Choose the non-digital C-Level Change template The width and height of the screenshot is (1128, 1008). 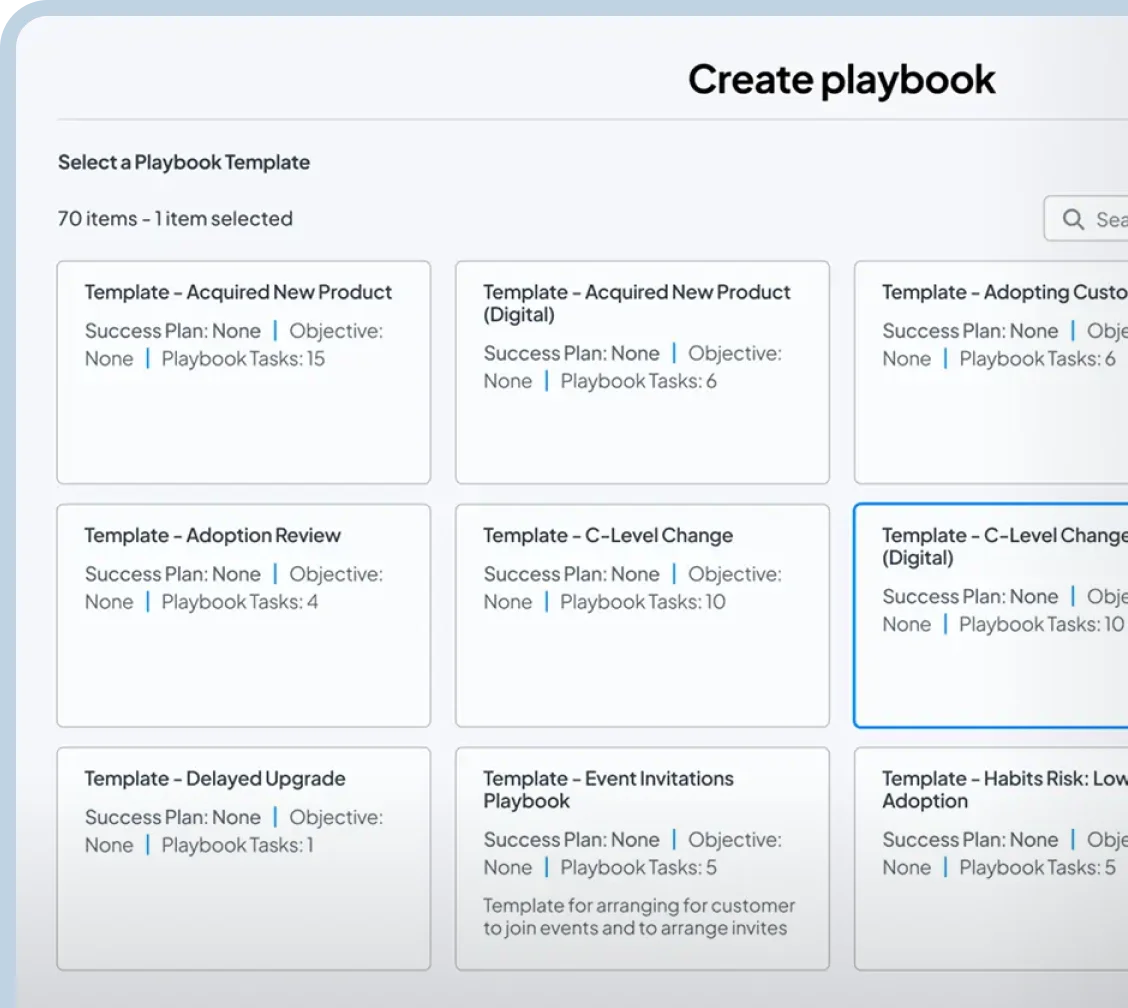pyautogui.click(x=642, y=615)
